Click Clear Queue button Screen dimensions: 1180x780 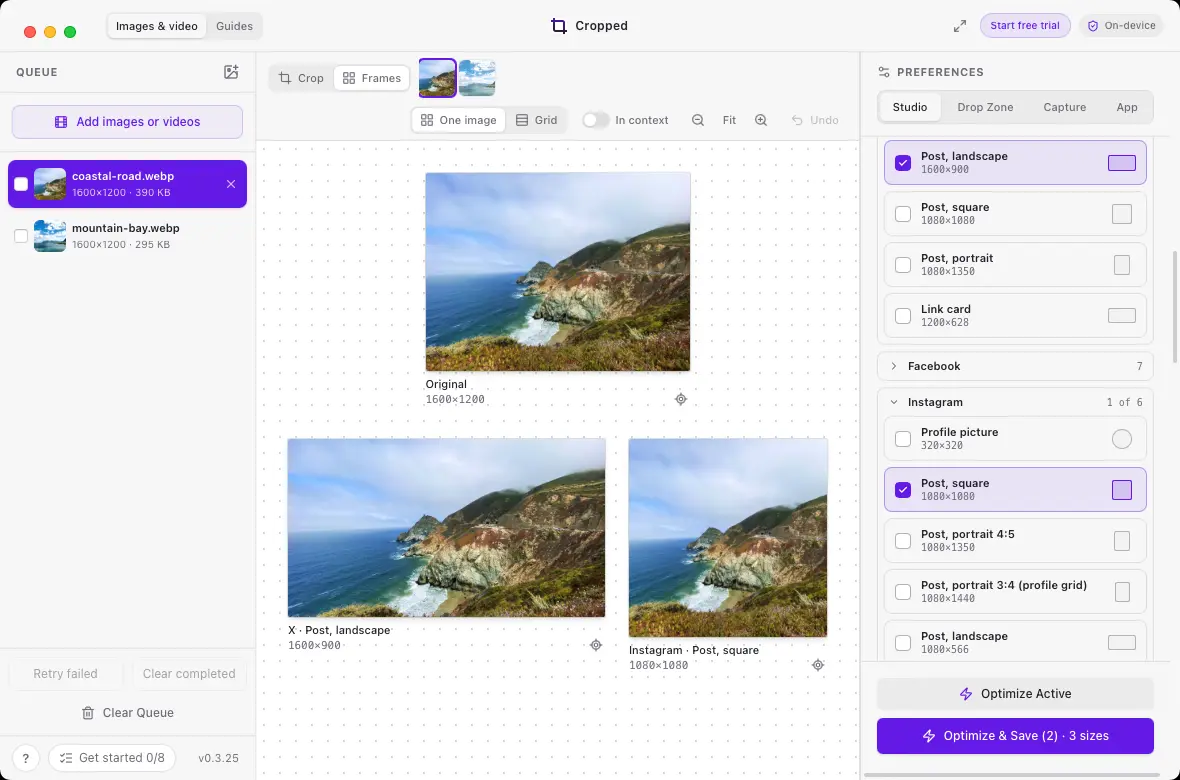pos(127,712)
